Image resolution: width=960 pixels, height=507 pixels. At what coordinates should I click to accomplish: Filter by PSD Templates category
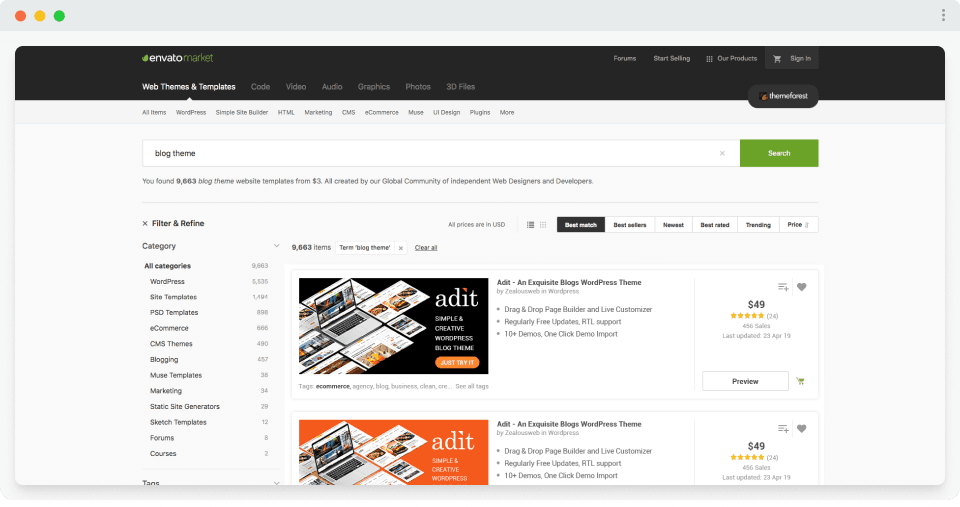coord(174,313)
